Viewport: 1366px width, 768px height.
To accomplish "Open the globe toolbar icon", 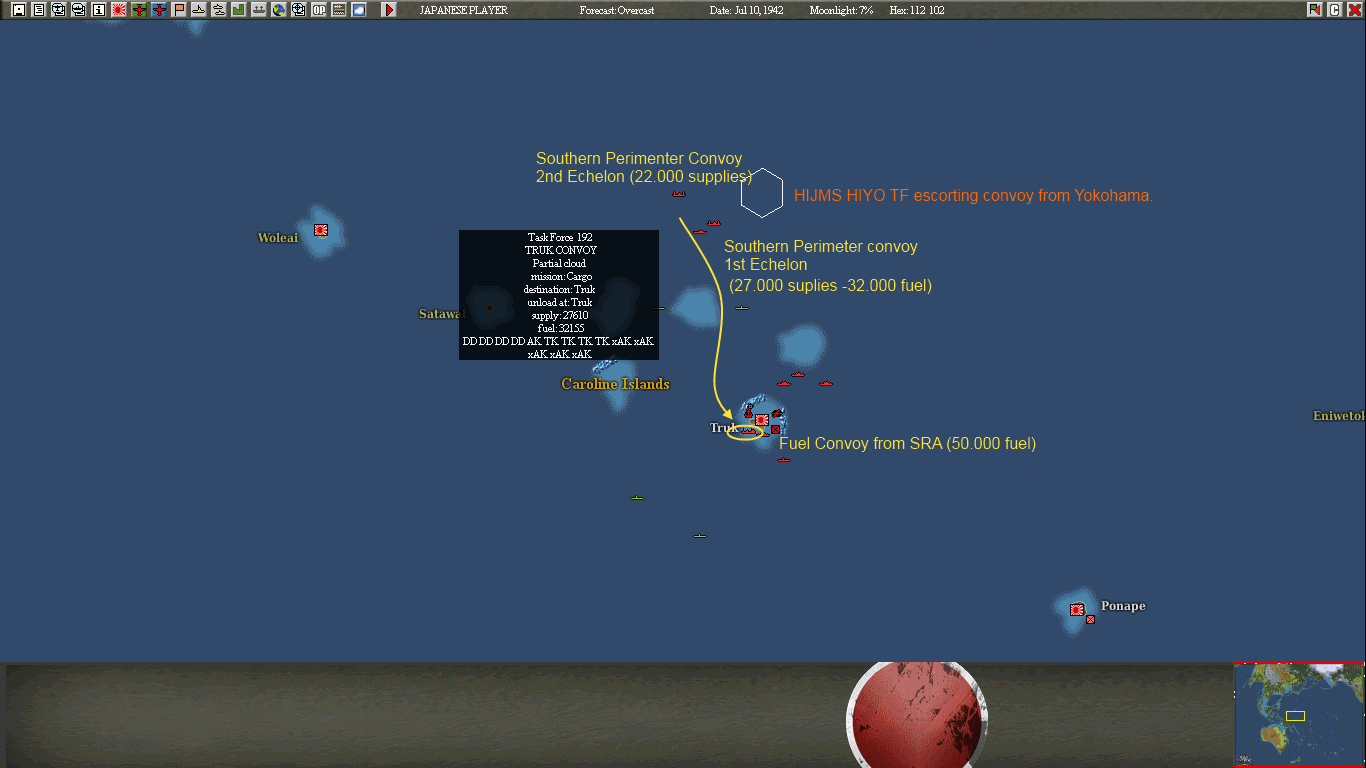I will [x=279, y=10].
